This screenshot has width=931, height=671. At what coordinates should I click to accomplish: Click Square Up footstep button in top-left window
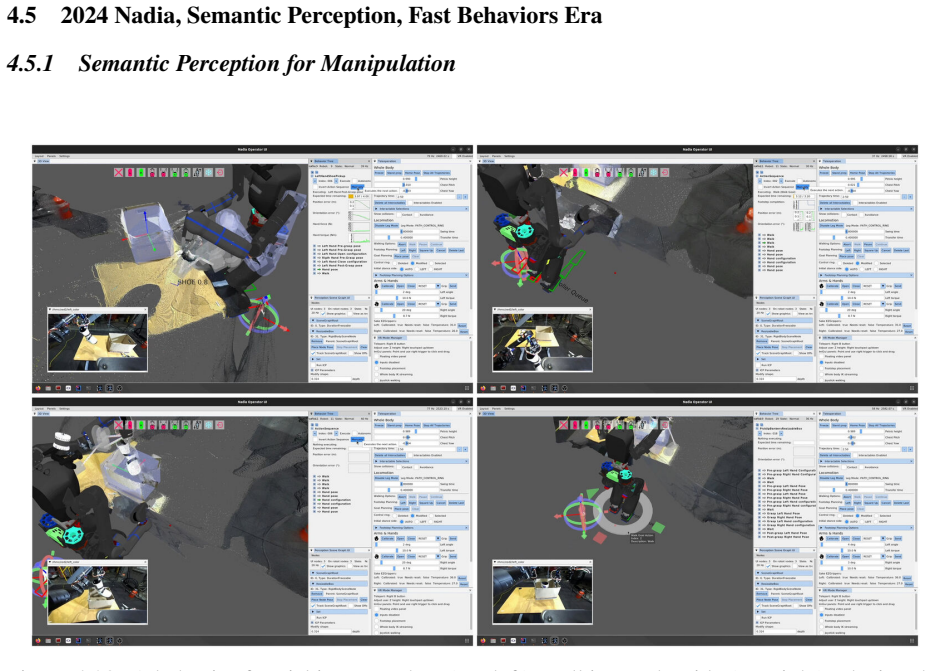tap(426, 251)
